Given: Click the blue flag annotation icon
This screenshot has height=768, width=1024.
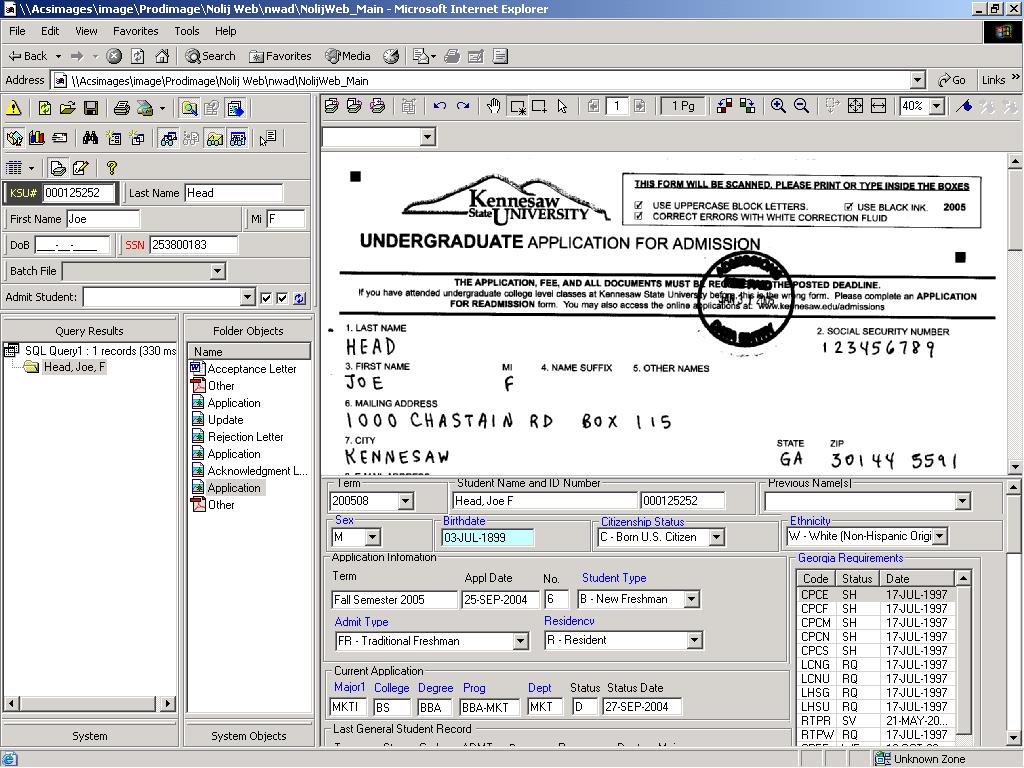Looking at the screenshot, I should (x=964, y=106).
